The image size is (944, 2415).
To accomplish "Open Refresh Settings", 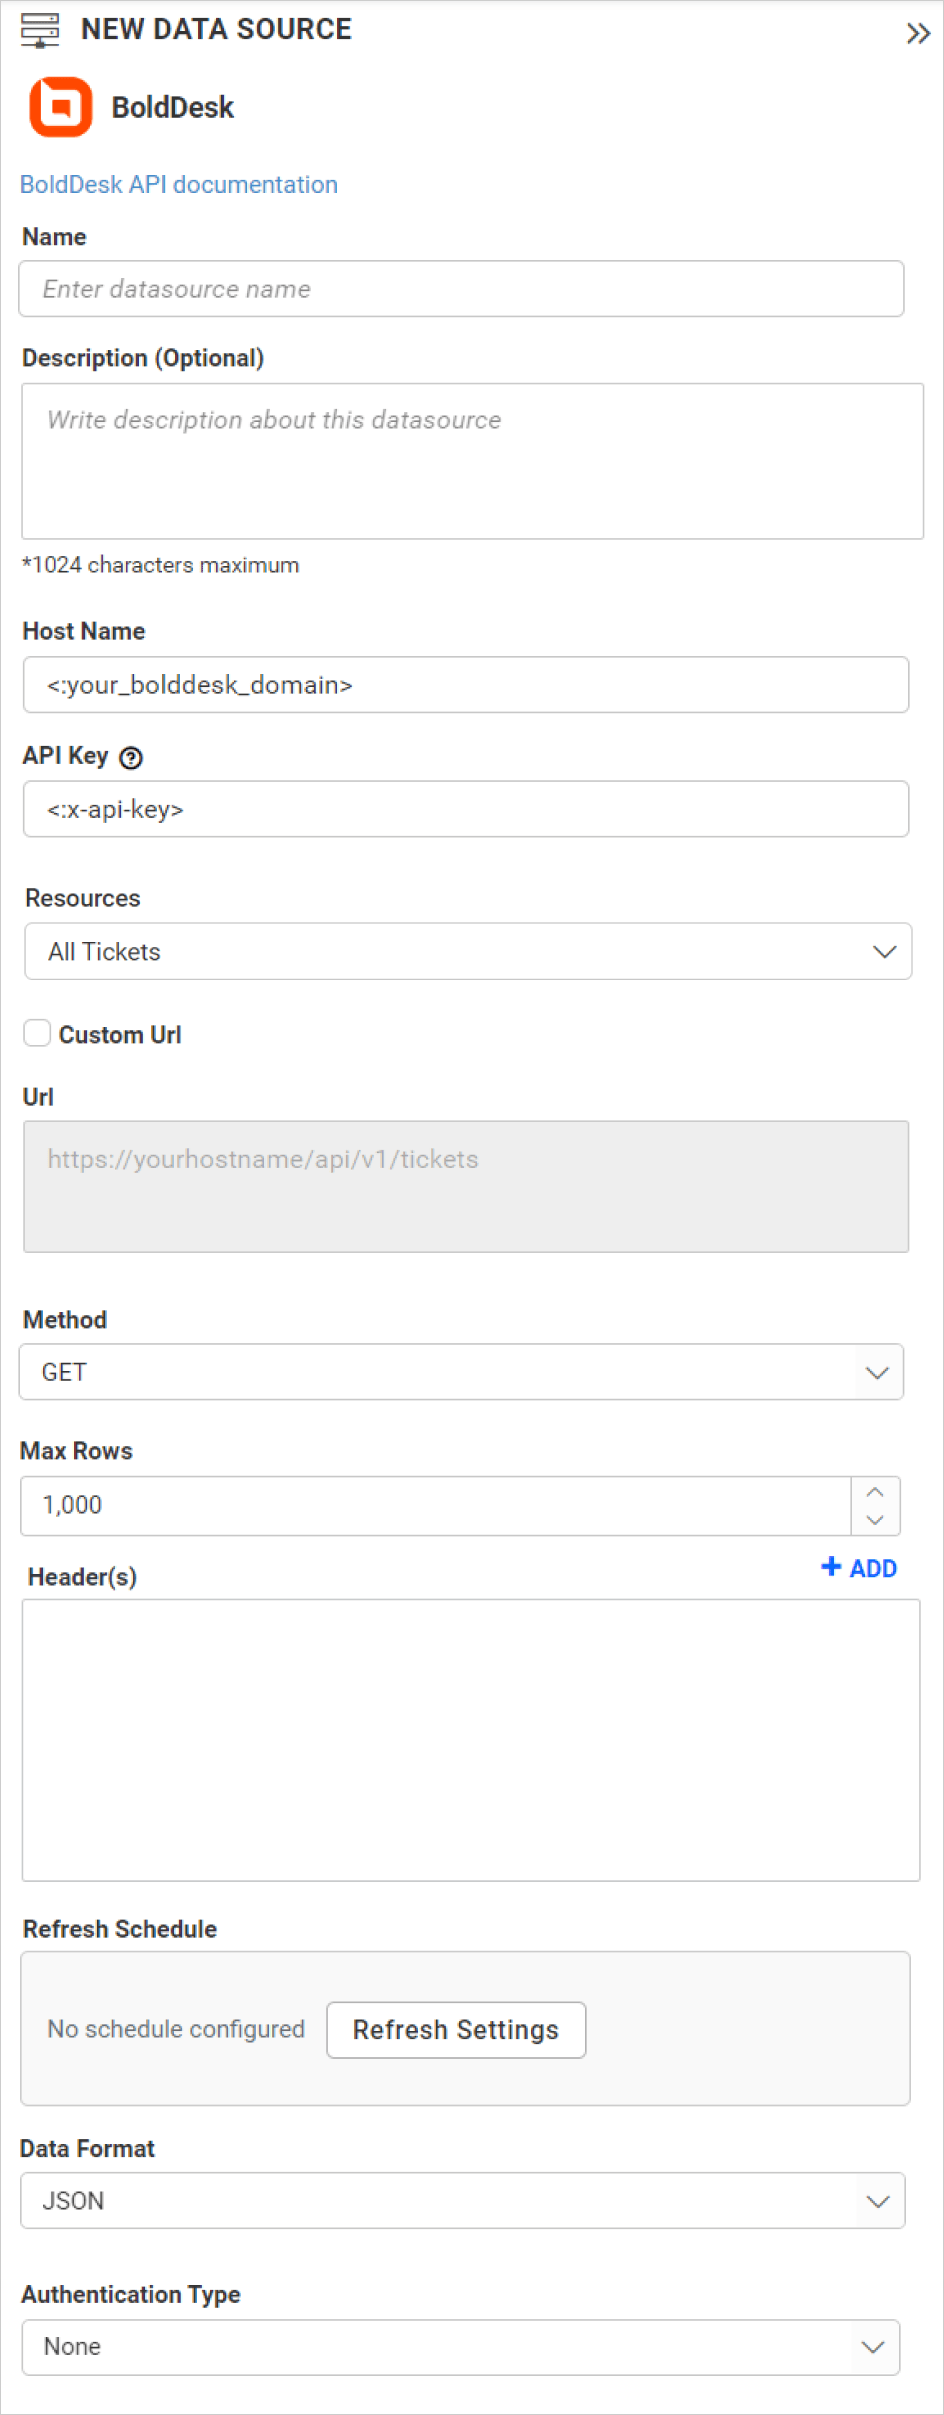I will [456, 2030].
